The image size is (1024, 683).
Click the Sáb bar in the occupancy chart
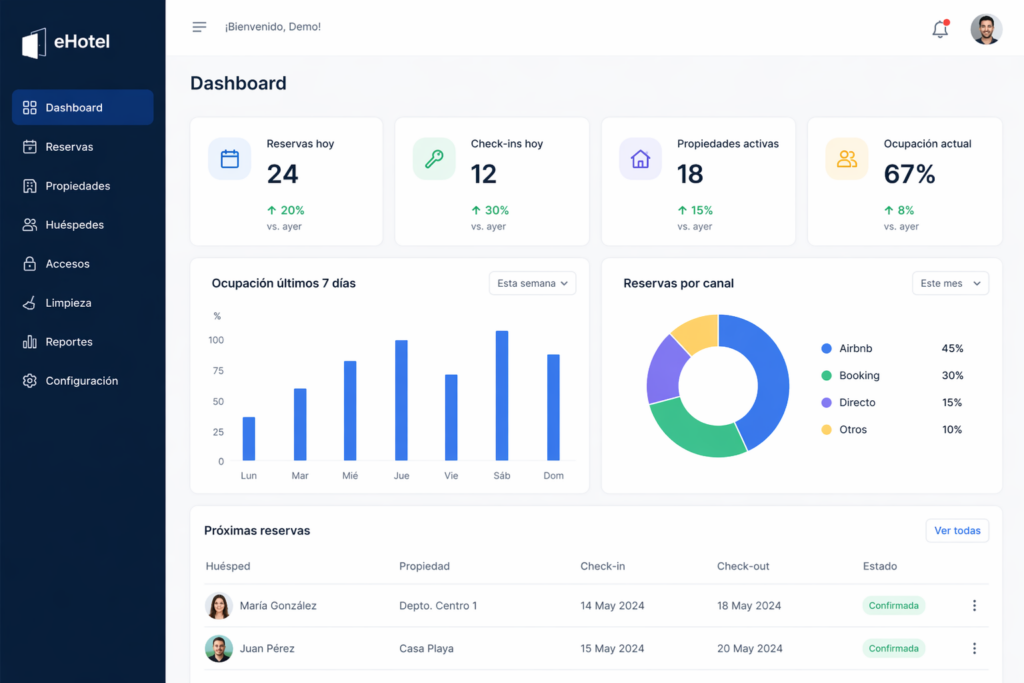[x=502, y=396]
